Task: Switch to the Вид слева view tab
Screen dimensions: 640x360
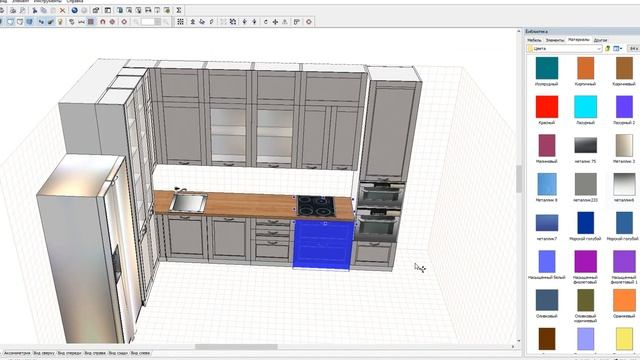Action: tap(140, 353)
